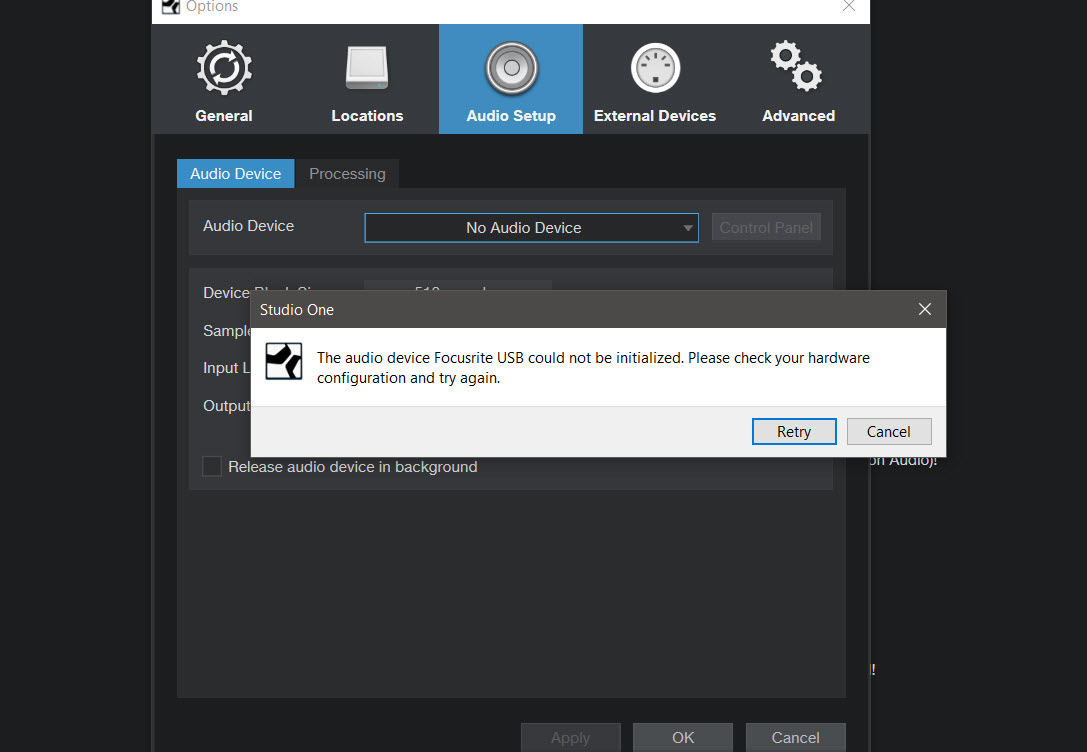Click the Apply button in Options

pyautogui.click(x=571, y=737)
